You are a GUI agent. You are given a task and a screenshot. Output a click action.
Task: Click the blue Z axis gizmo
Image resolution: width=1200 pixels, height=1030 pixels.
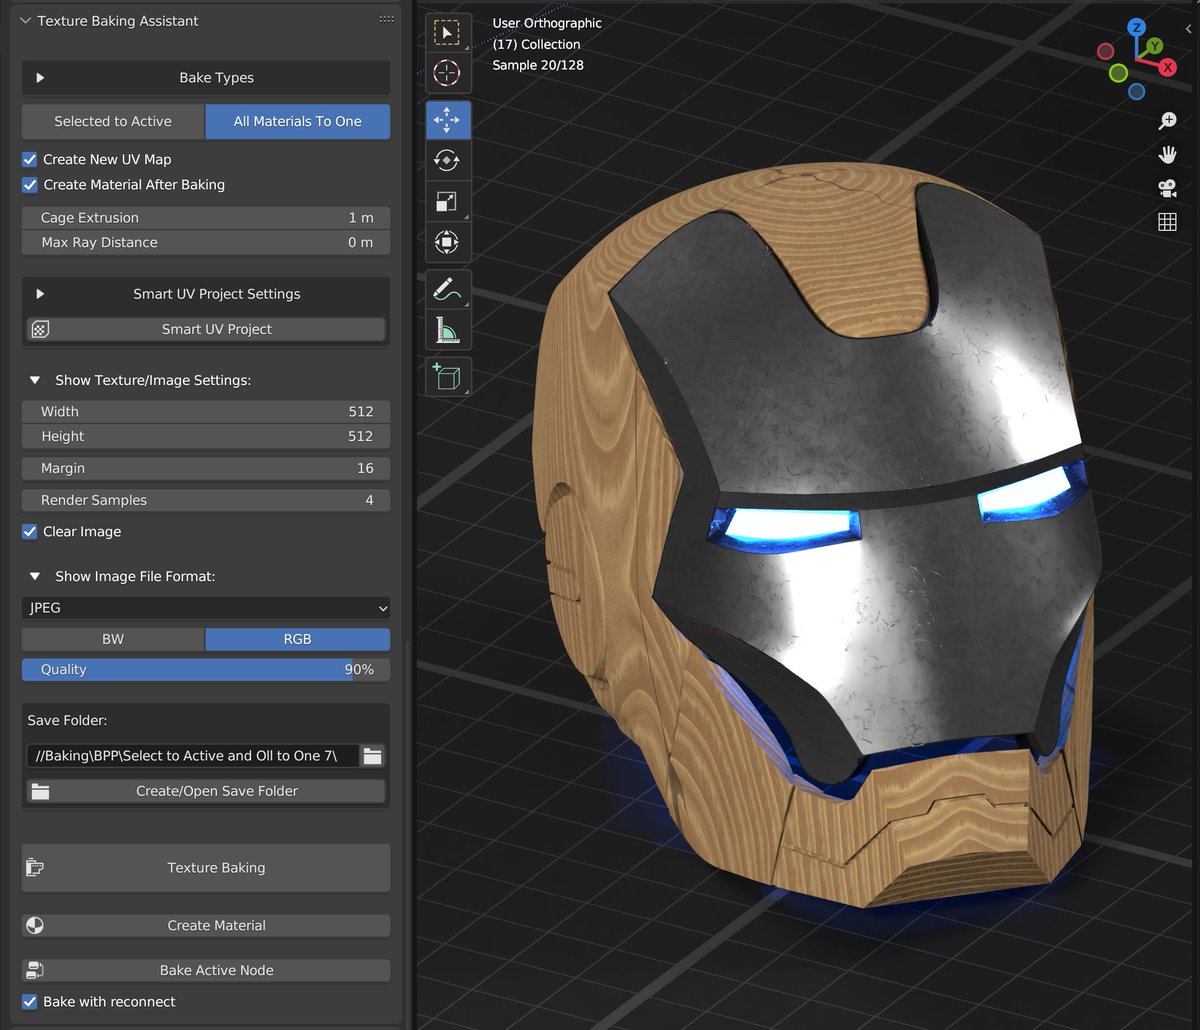click(1137, 28)
